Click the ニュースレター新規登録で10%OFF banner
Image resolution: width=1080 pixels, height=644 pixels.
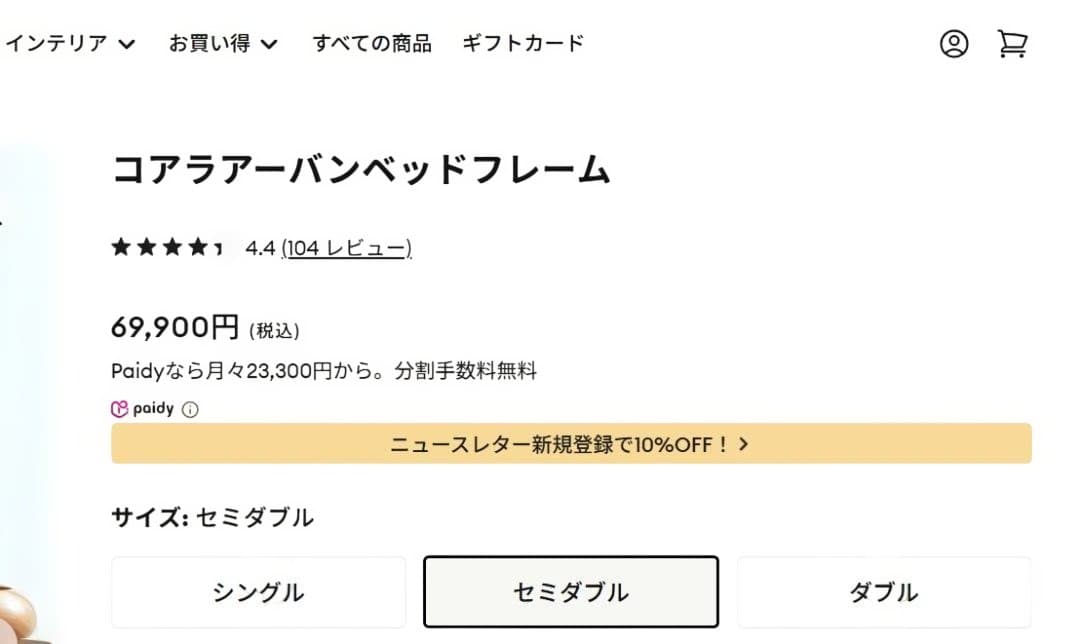(560, 444)
